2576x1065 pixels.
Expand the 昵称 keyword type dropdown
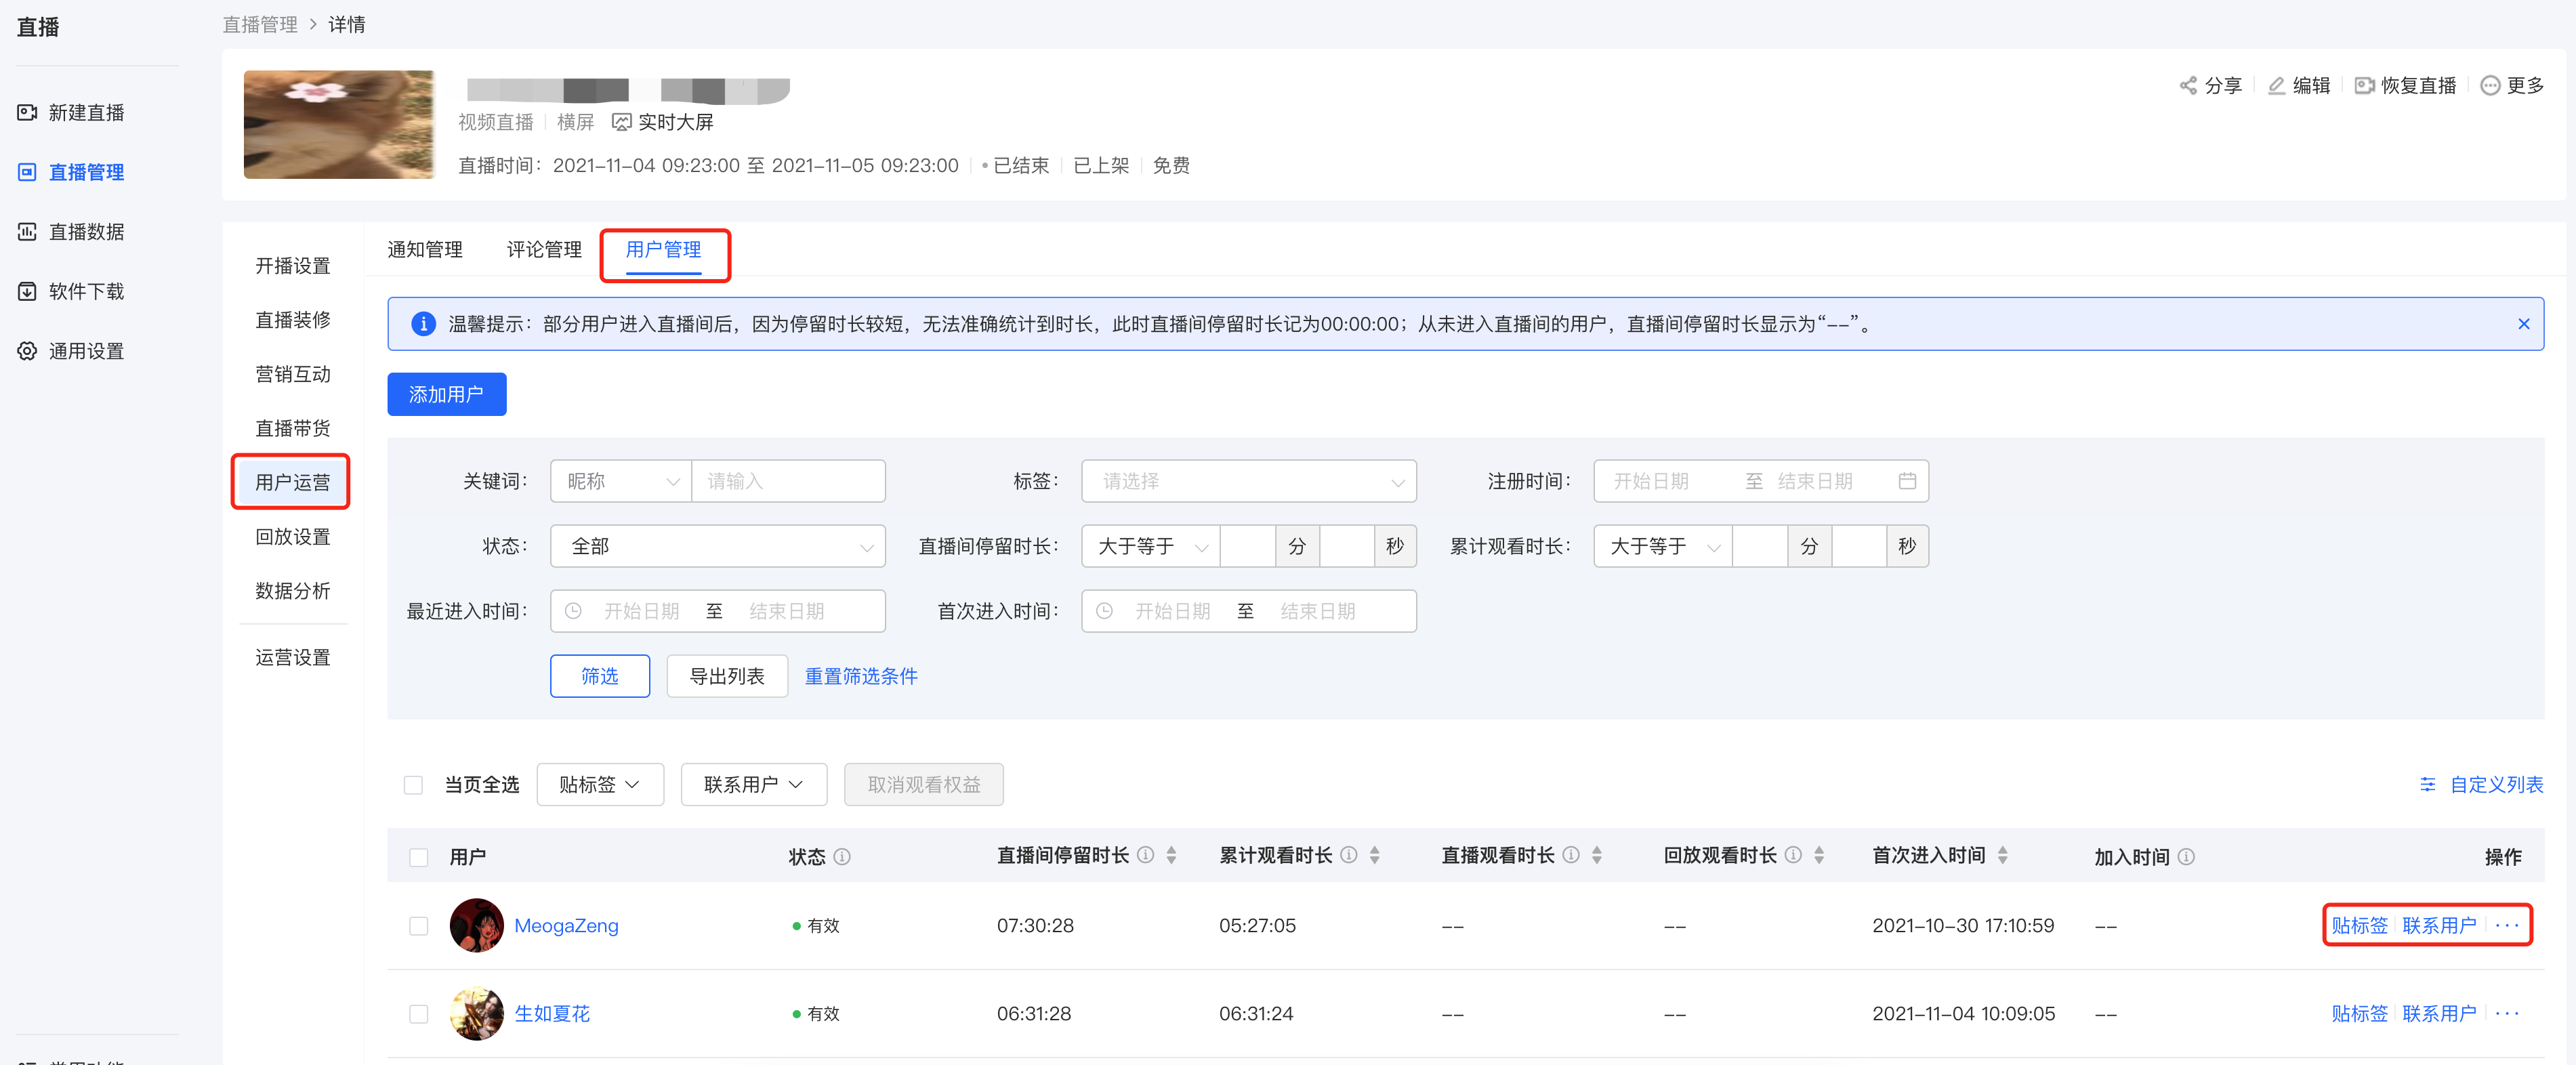point(621,481)
